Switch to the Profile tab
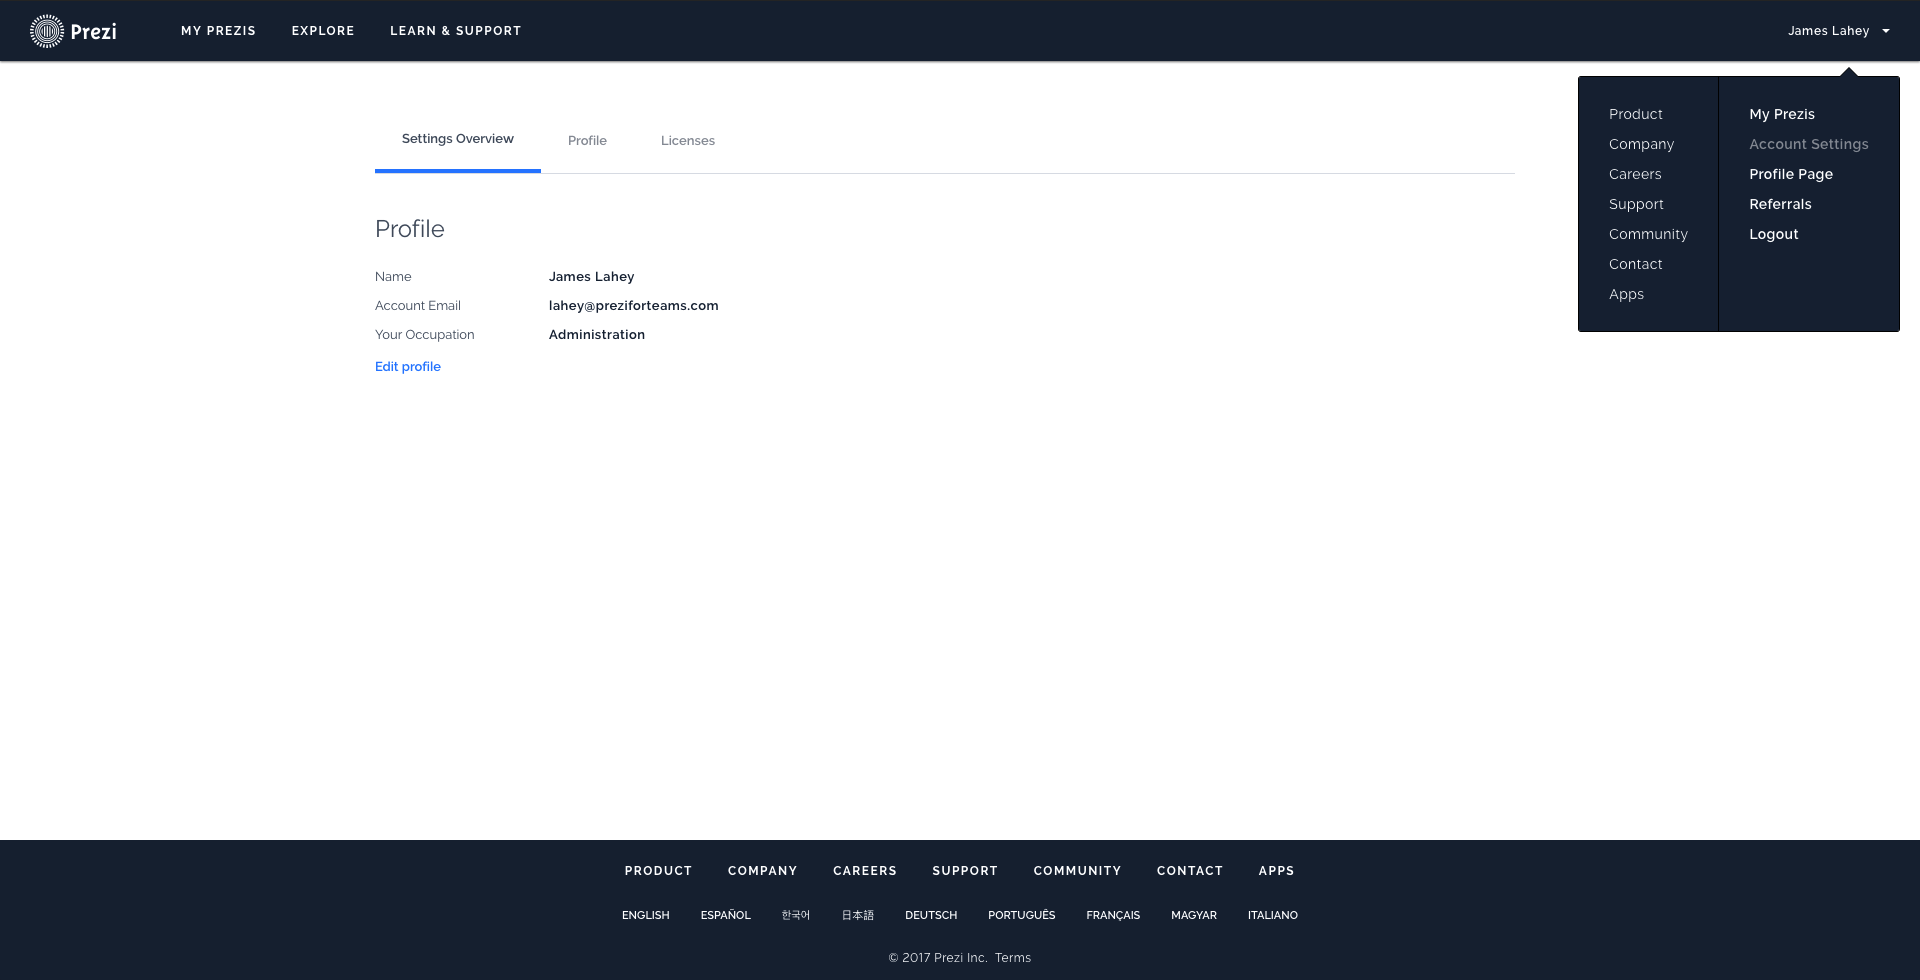The image size is (1920, 980). [587, 141]
